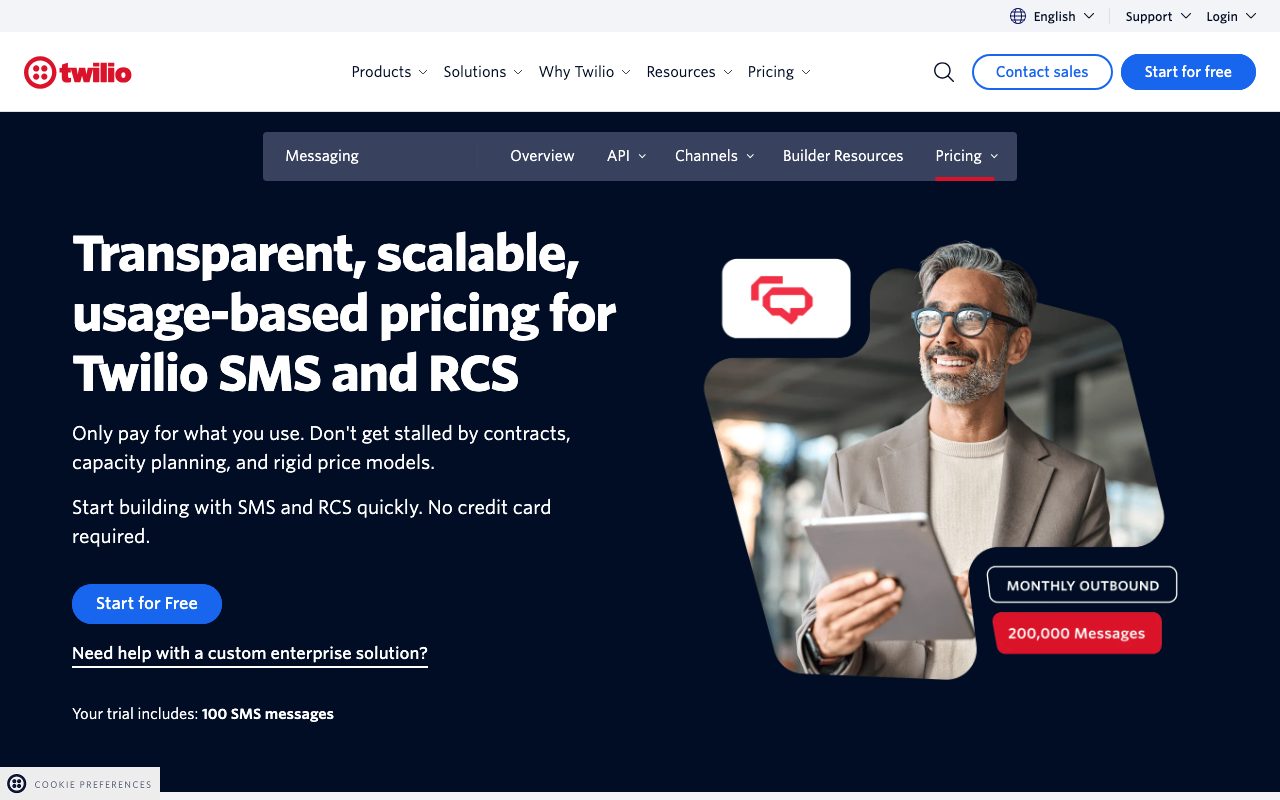This screenshot has width=1280, height=800.
Task: Expand the Channels submenu
Action: [x=714, y=156]
